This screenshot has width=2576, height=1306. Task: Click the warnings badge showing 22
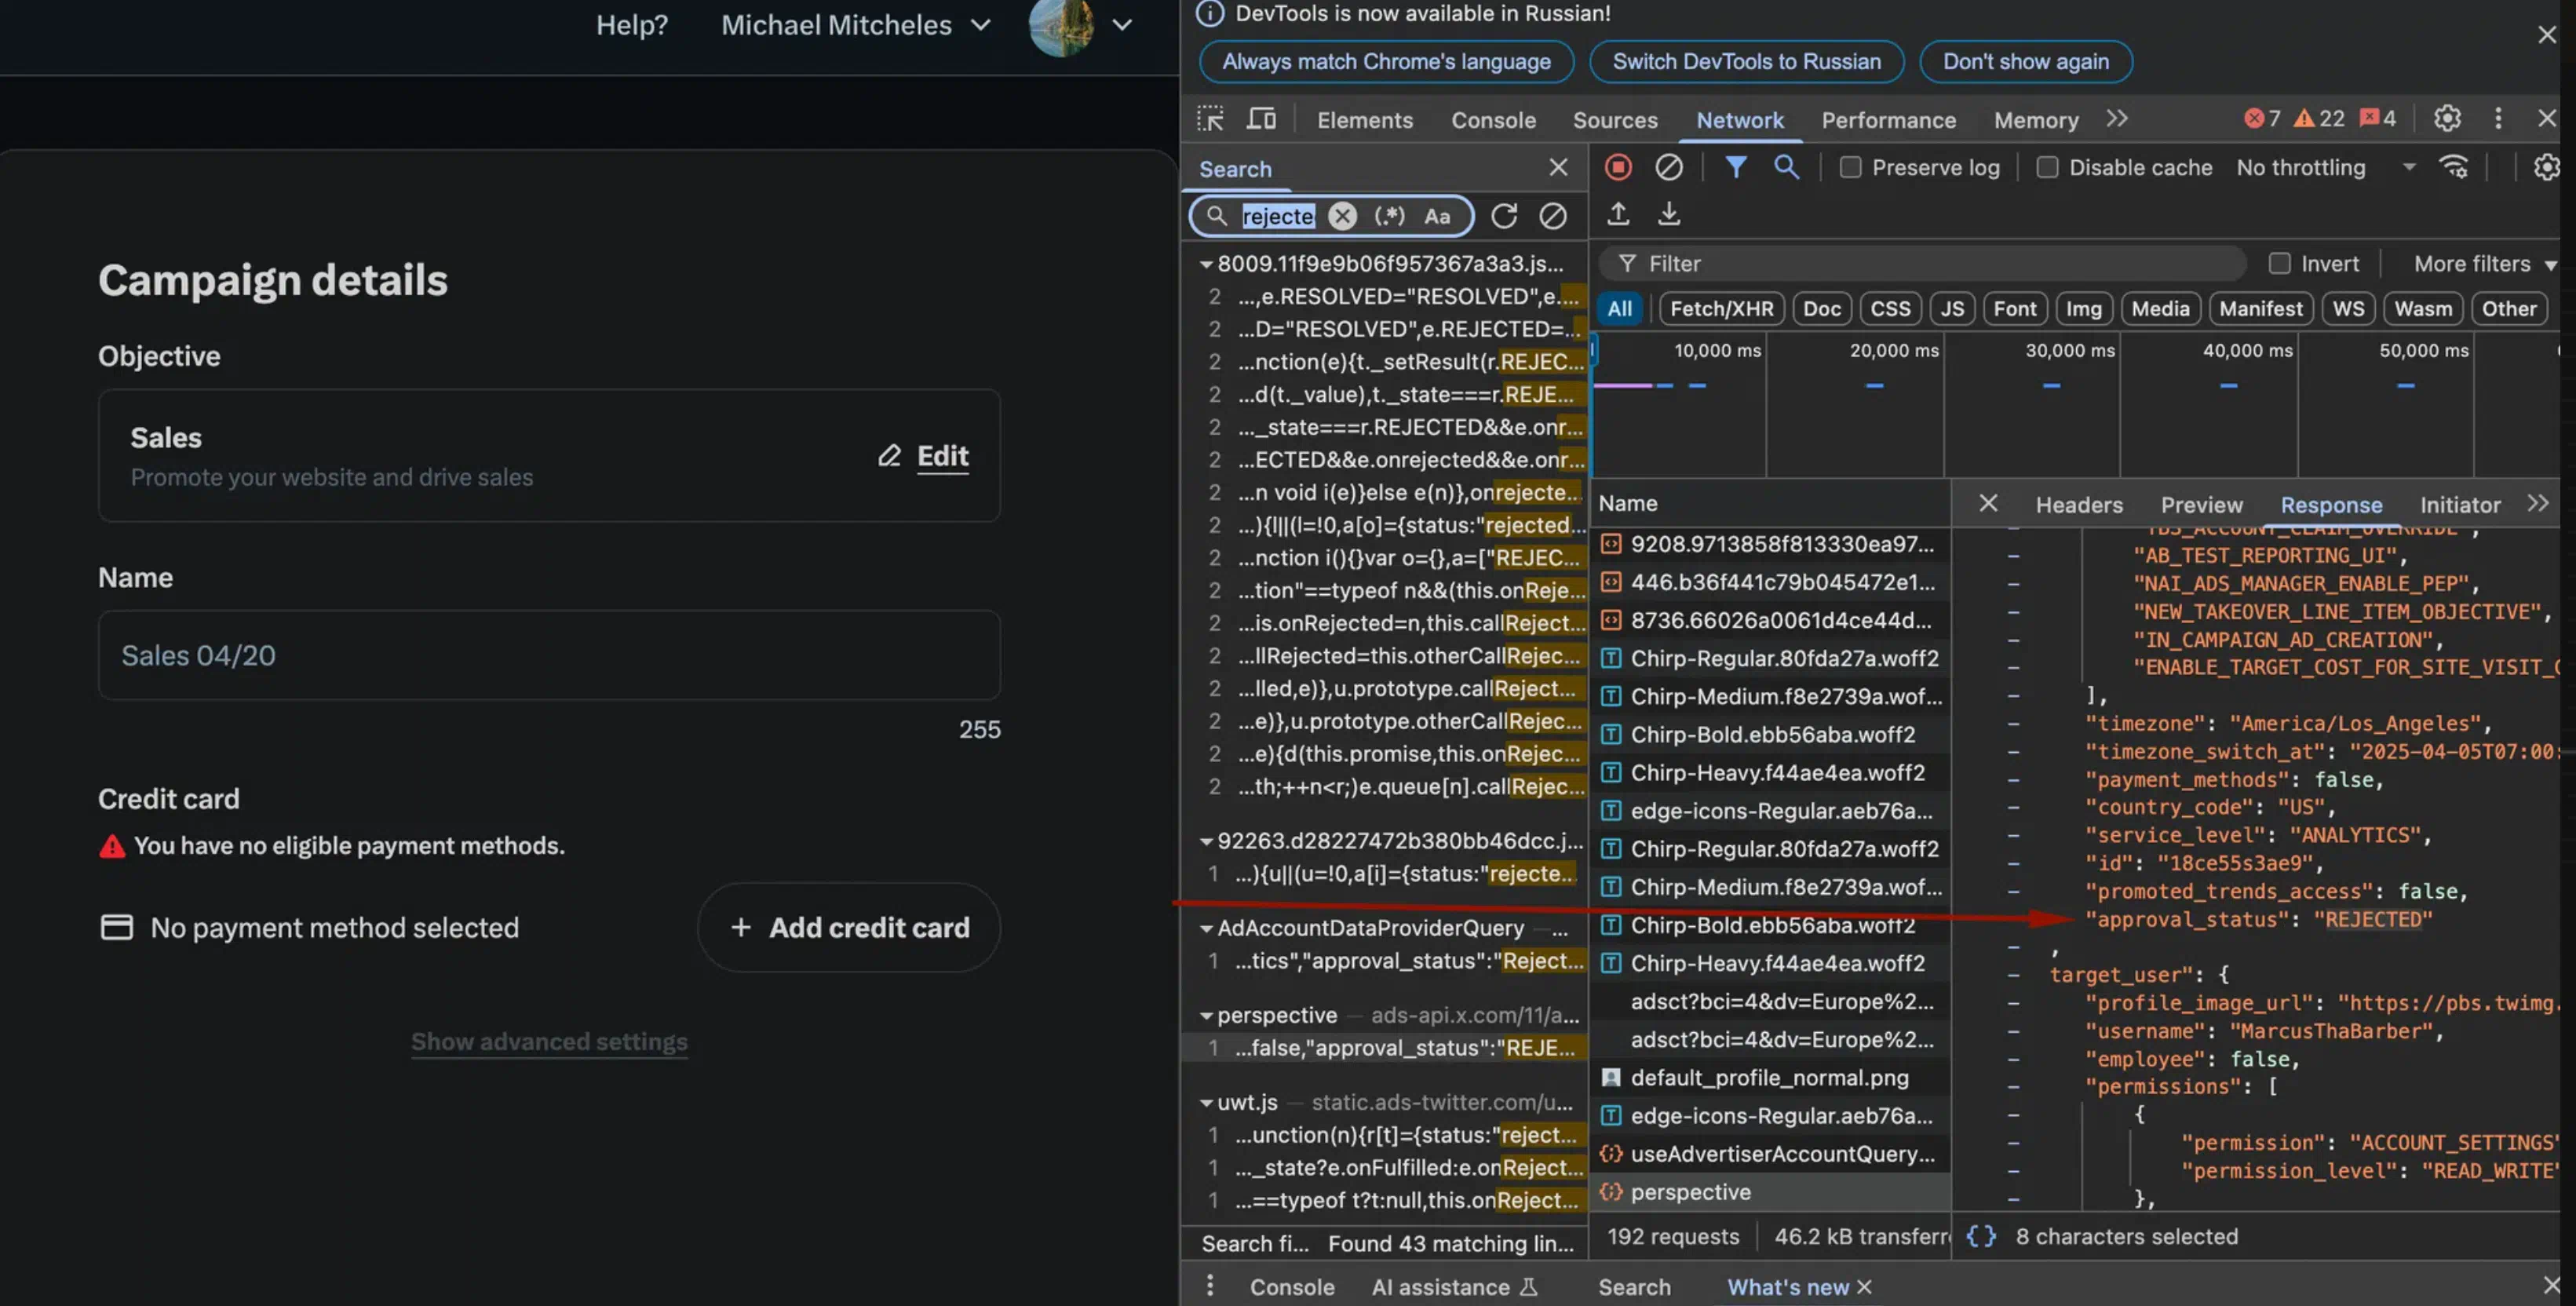pyautogui.click(x=2319, y=119)
